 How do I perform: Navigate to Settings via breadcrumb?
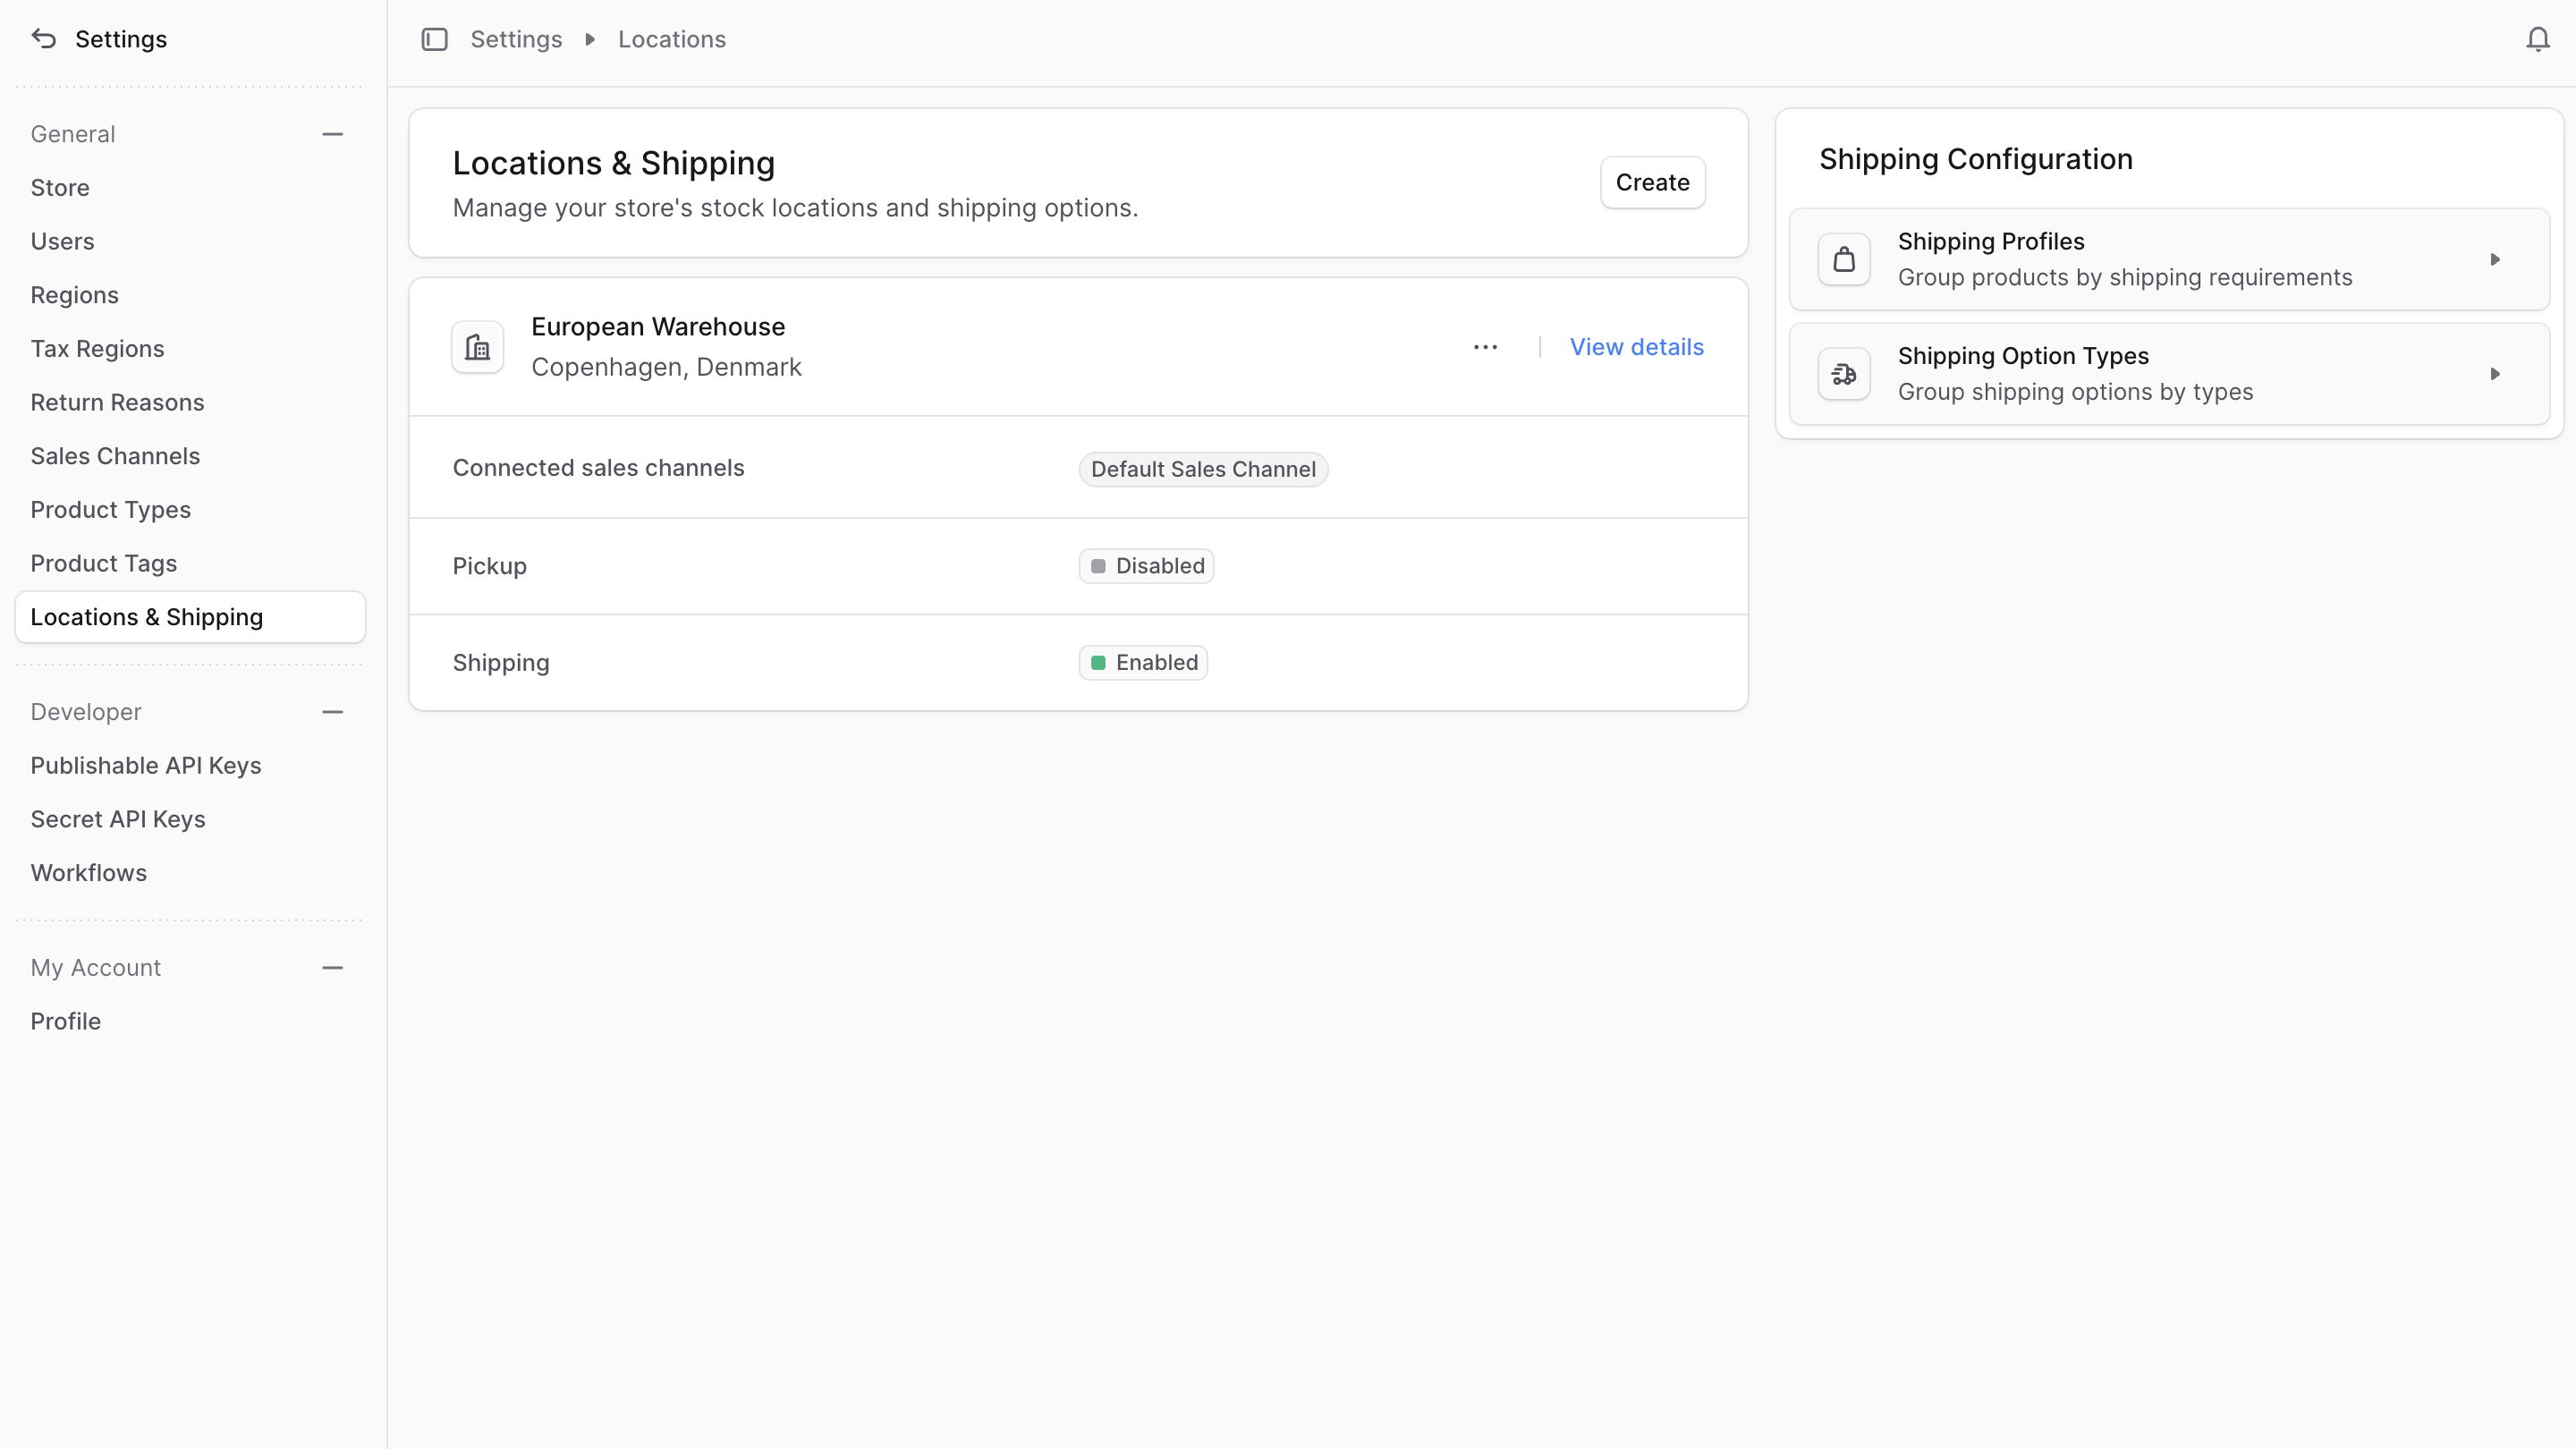click(x=516, y=39)
